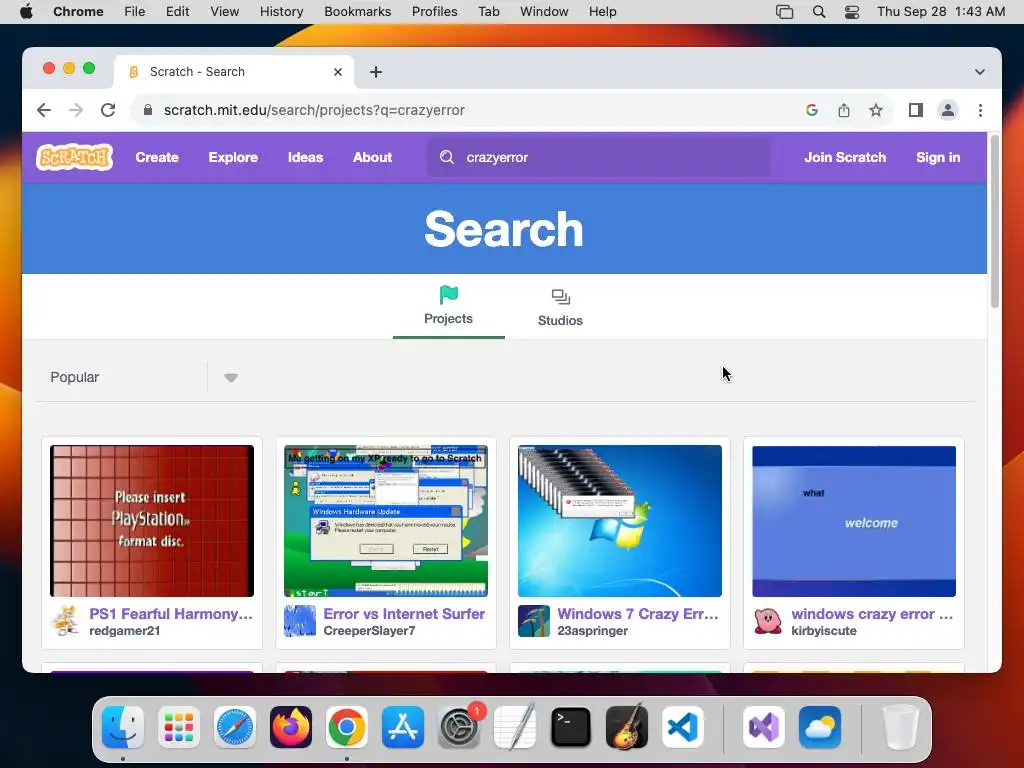Open Finder from the dock

point(123,728)
